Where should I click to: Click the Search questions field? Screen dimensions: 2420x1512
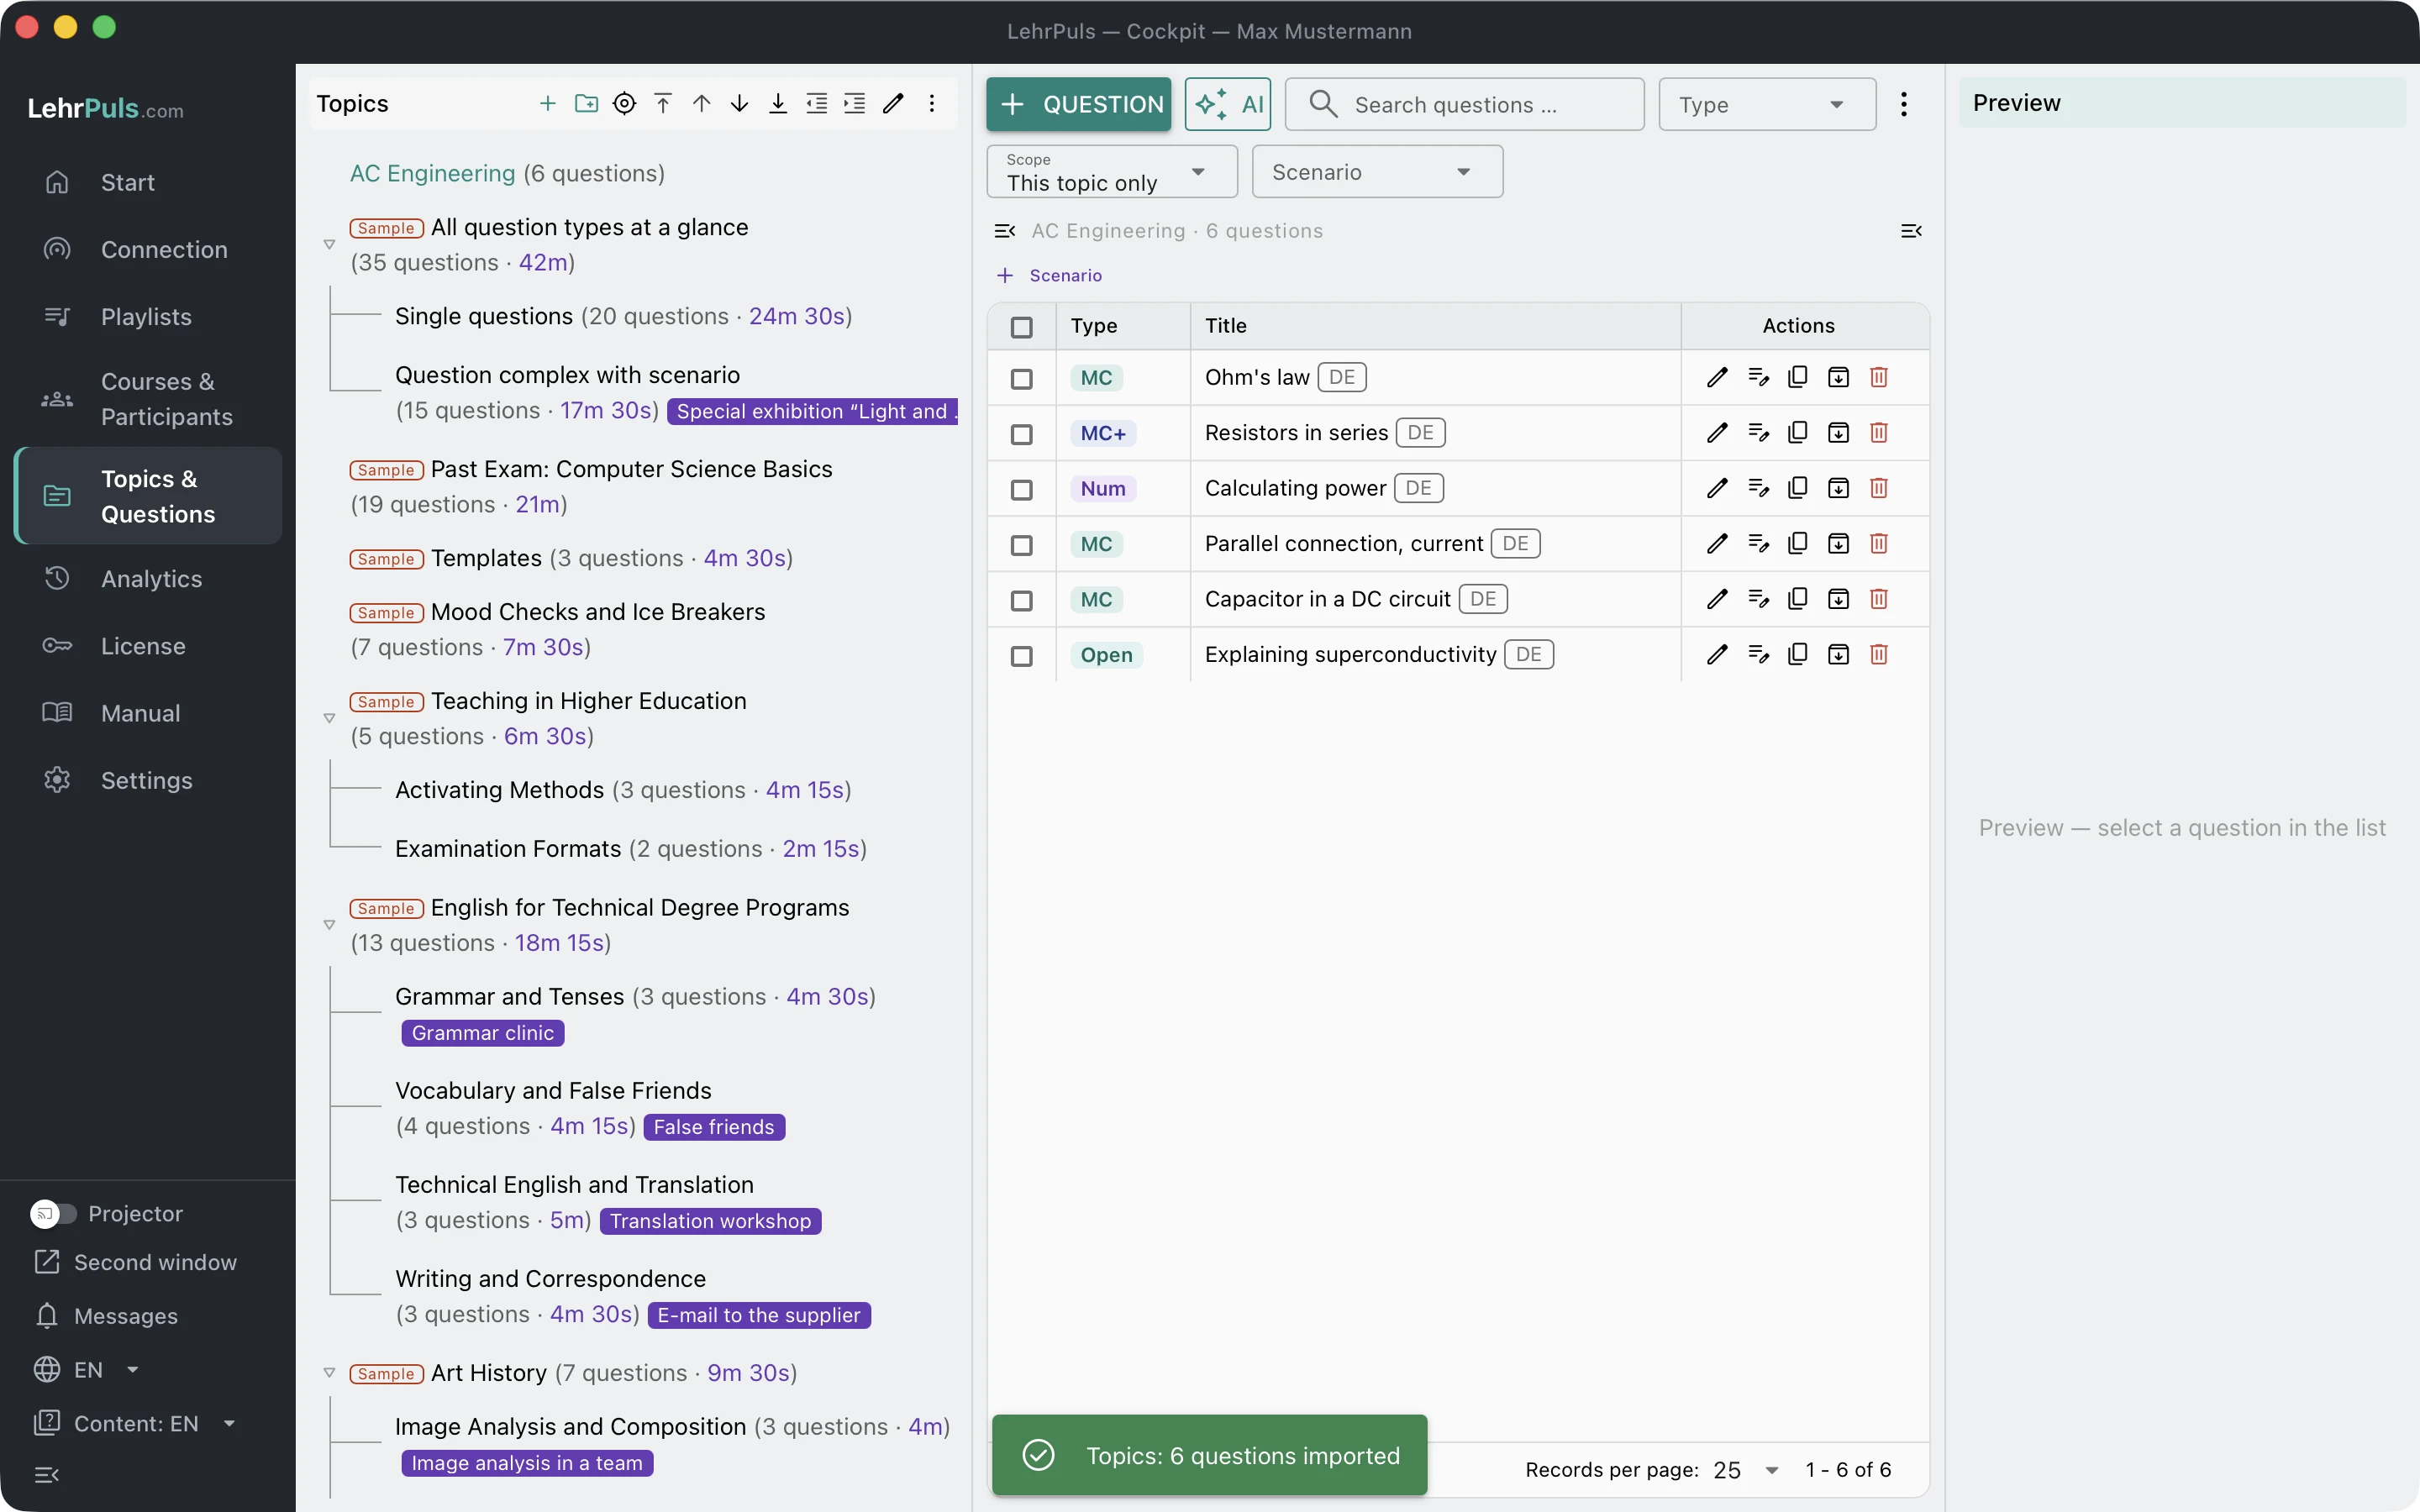pos(1464,104)
